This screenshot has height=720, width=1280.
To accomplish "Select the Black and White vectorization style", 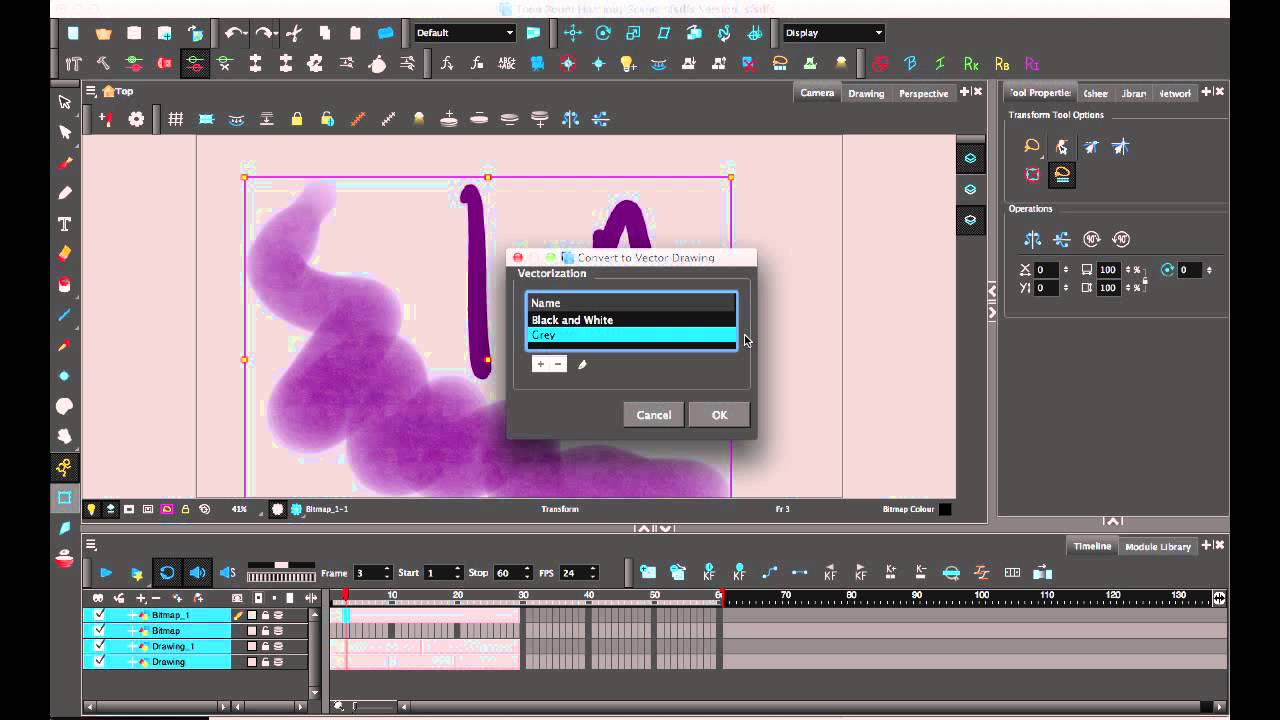I will [632, 320].
